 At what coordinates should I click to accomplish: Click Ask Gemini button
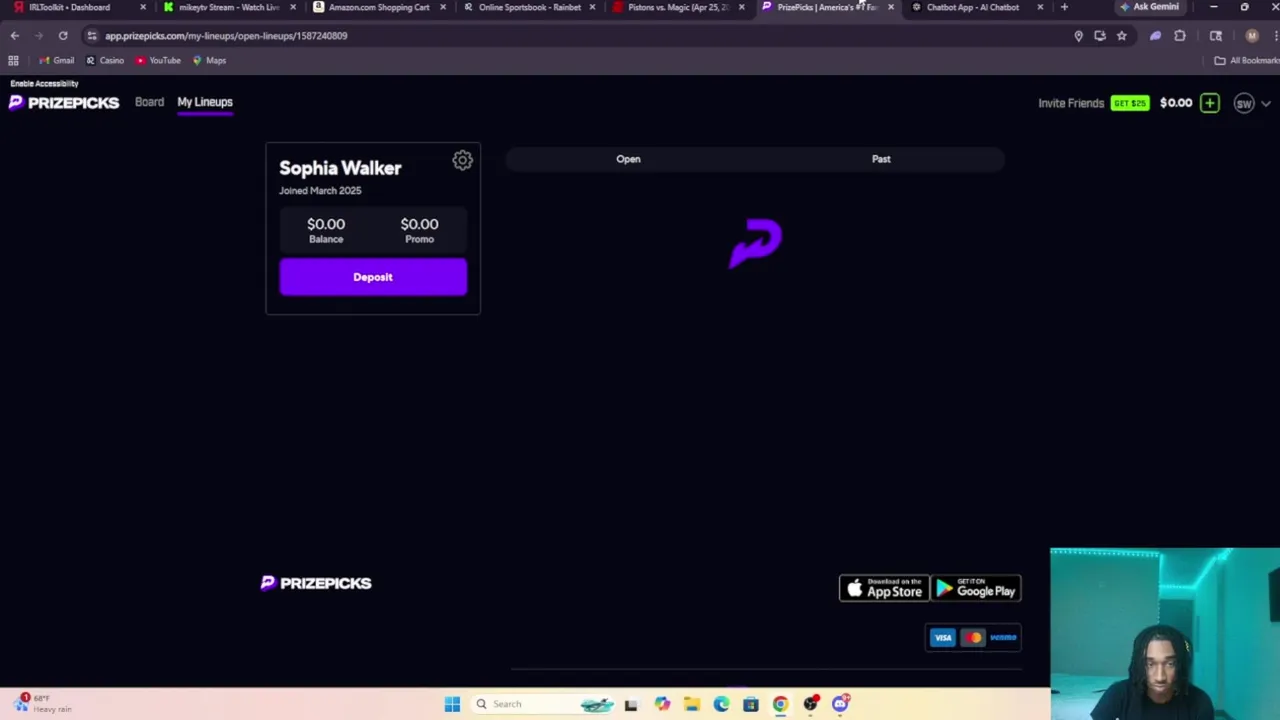[1149, 7]
